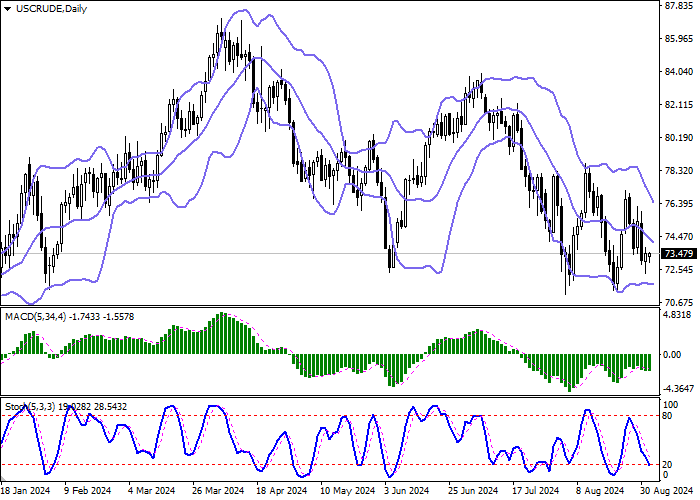Click the stochastic 100 level label

click(671, 405)
